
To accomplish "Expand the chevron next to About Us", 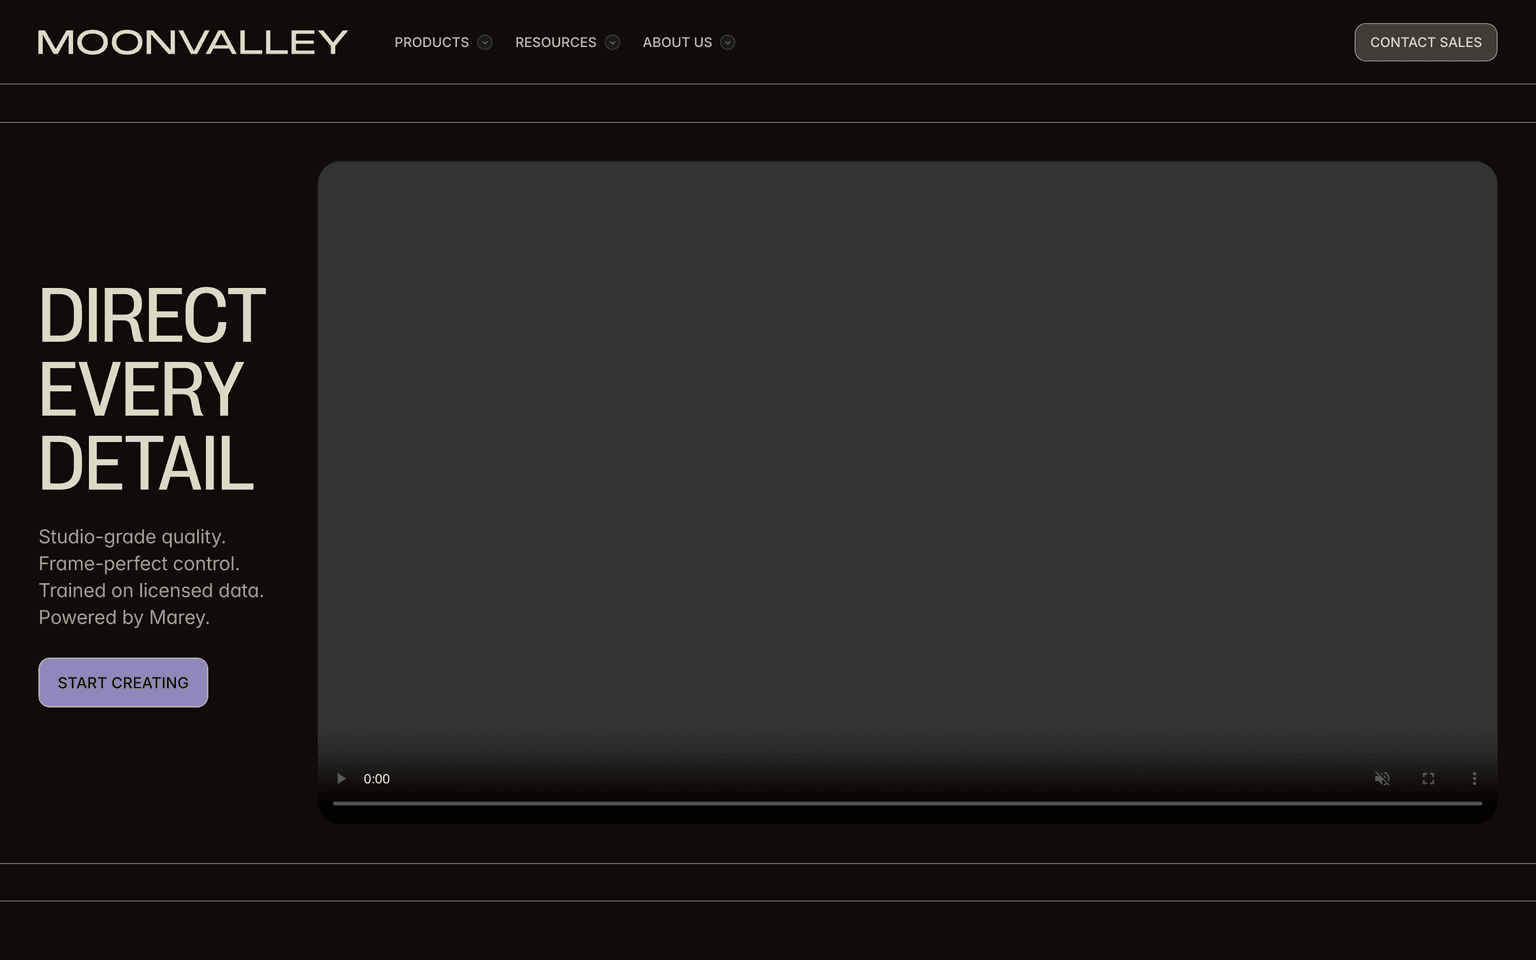I will (728, 42).
